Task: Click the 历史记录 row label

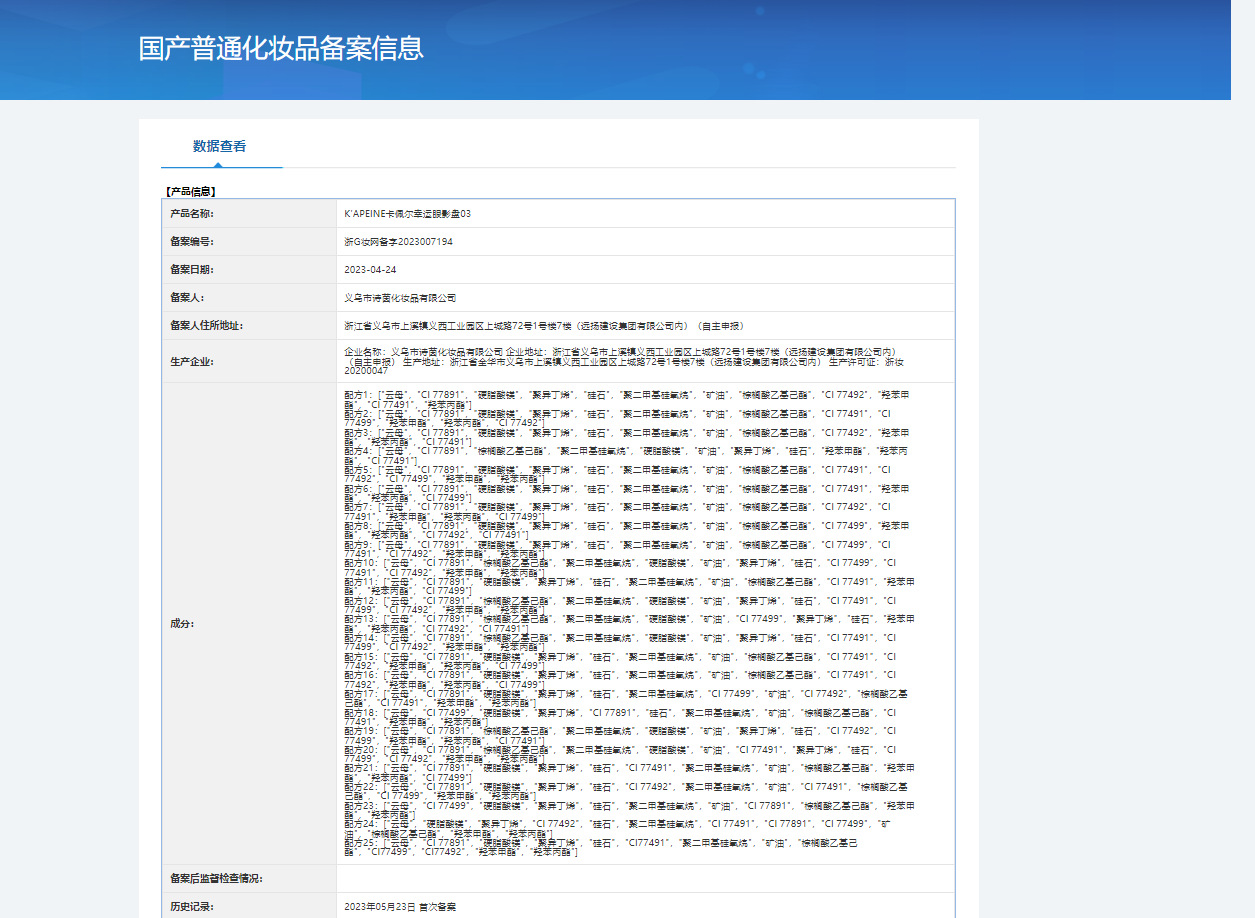Action: point(192,907)
